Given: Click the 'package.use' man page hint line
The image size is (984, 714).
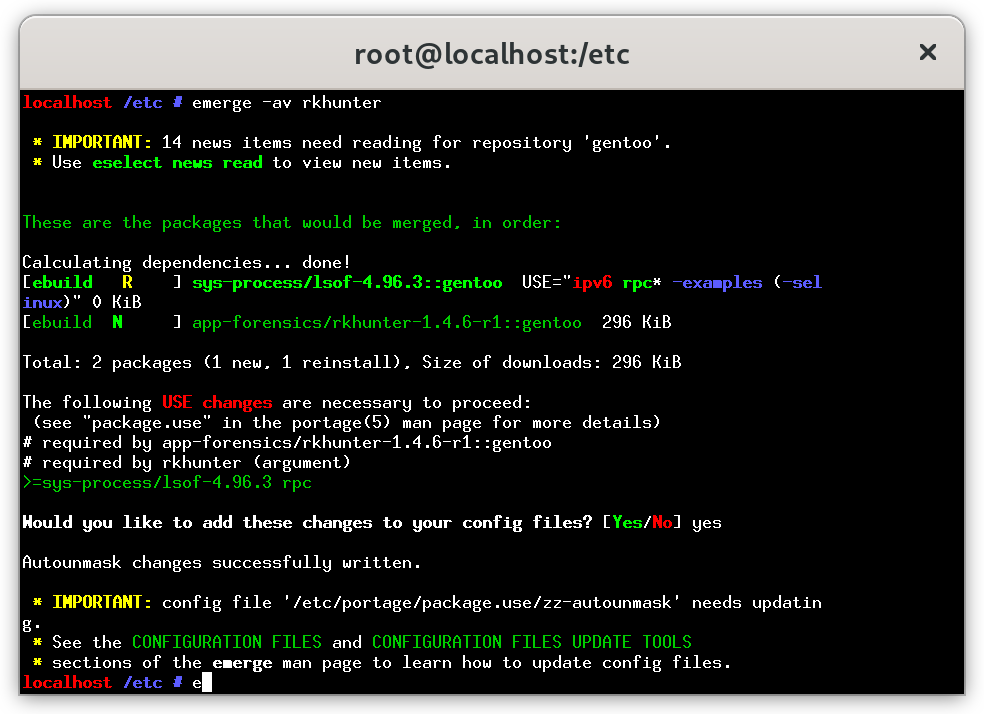Looking at the screenshot, I should (346, 423).
